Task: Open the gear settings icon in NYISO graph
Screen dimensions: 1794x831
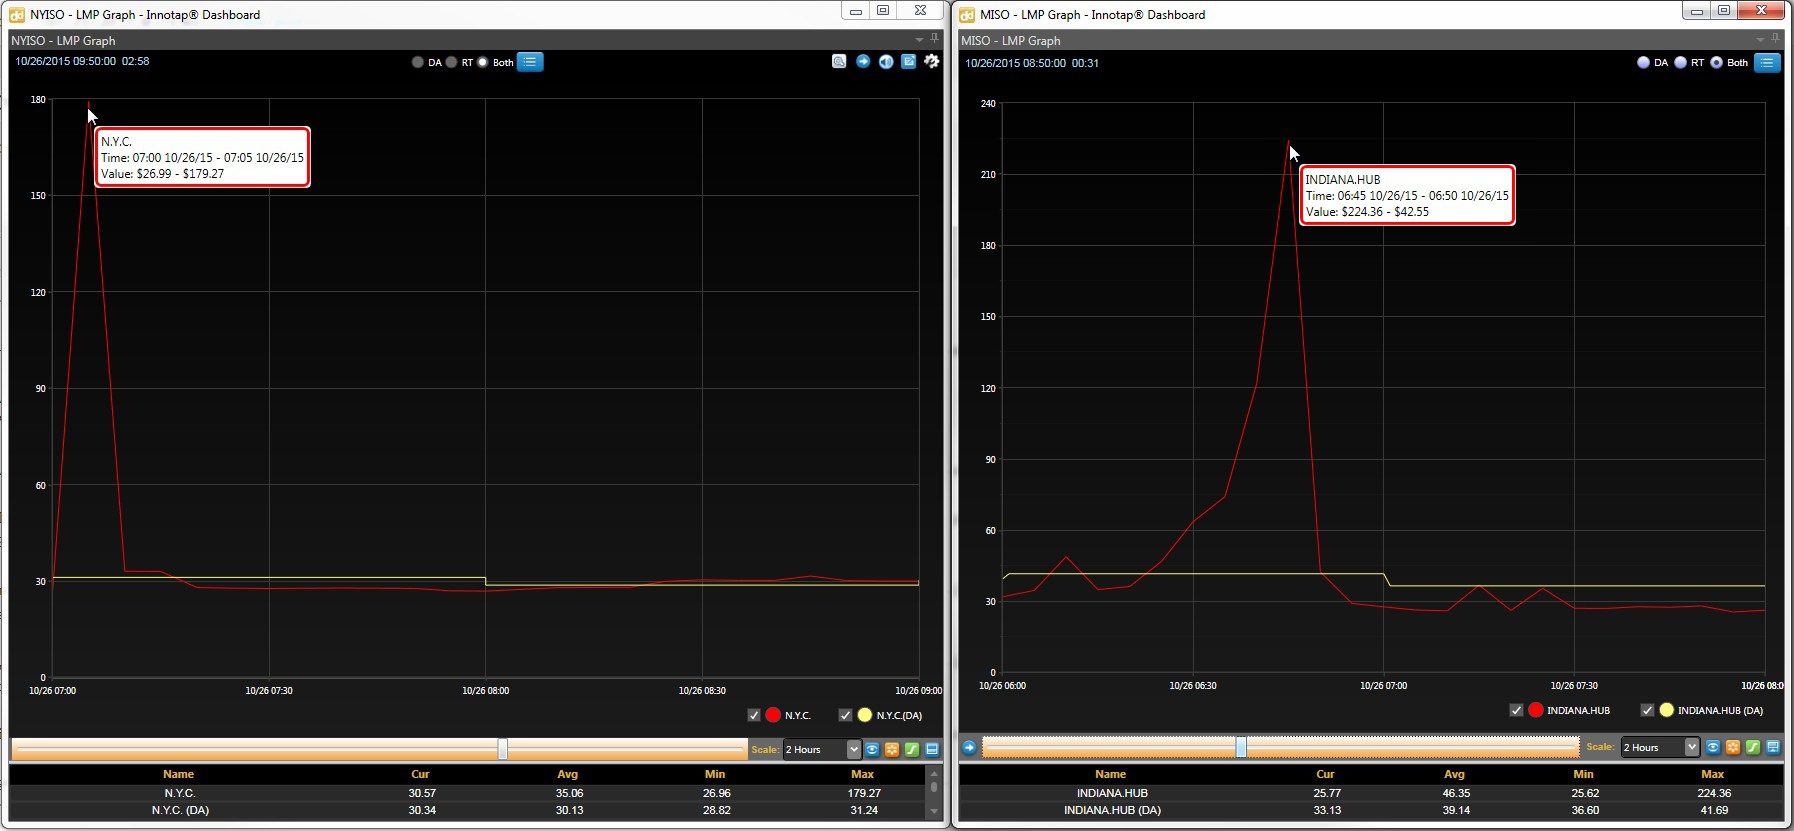Action: (932, 62)
